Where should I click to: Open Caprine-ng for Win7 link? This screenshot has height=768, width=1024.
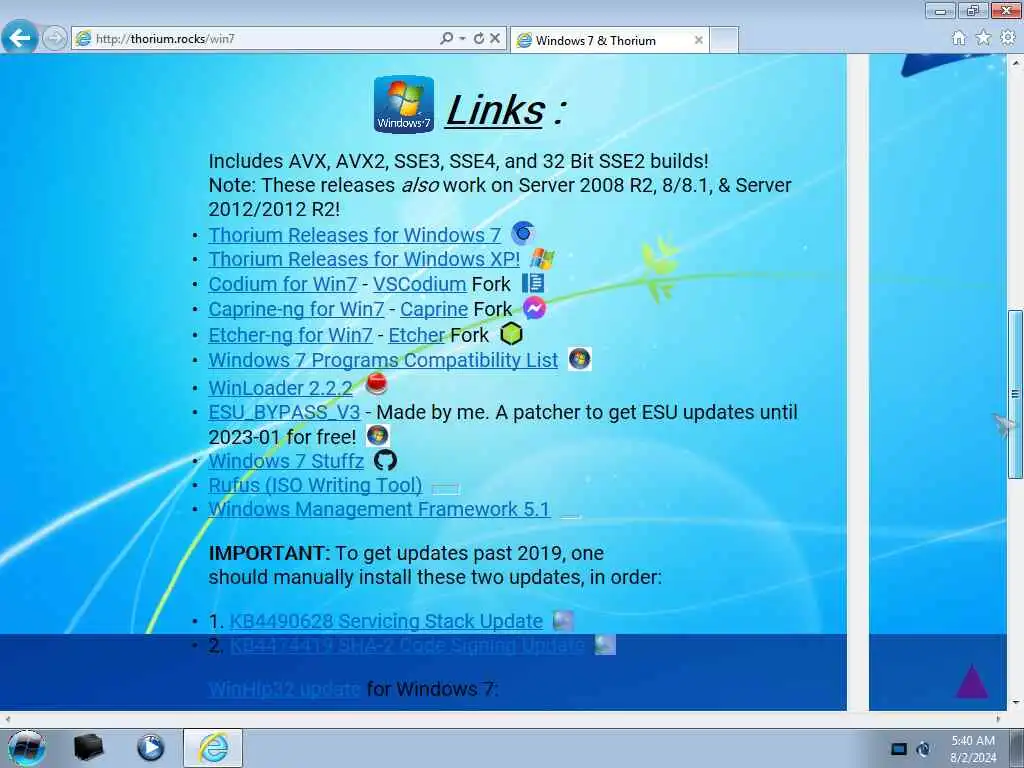tap(296, 309)
